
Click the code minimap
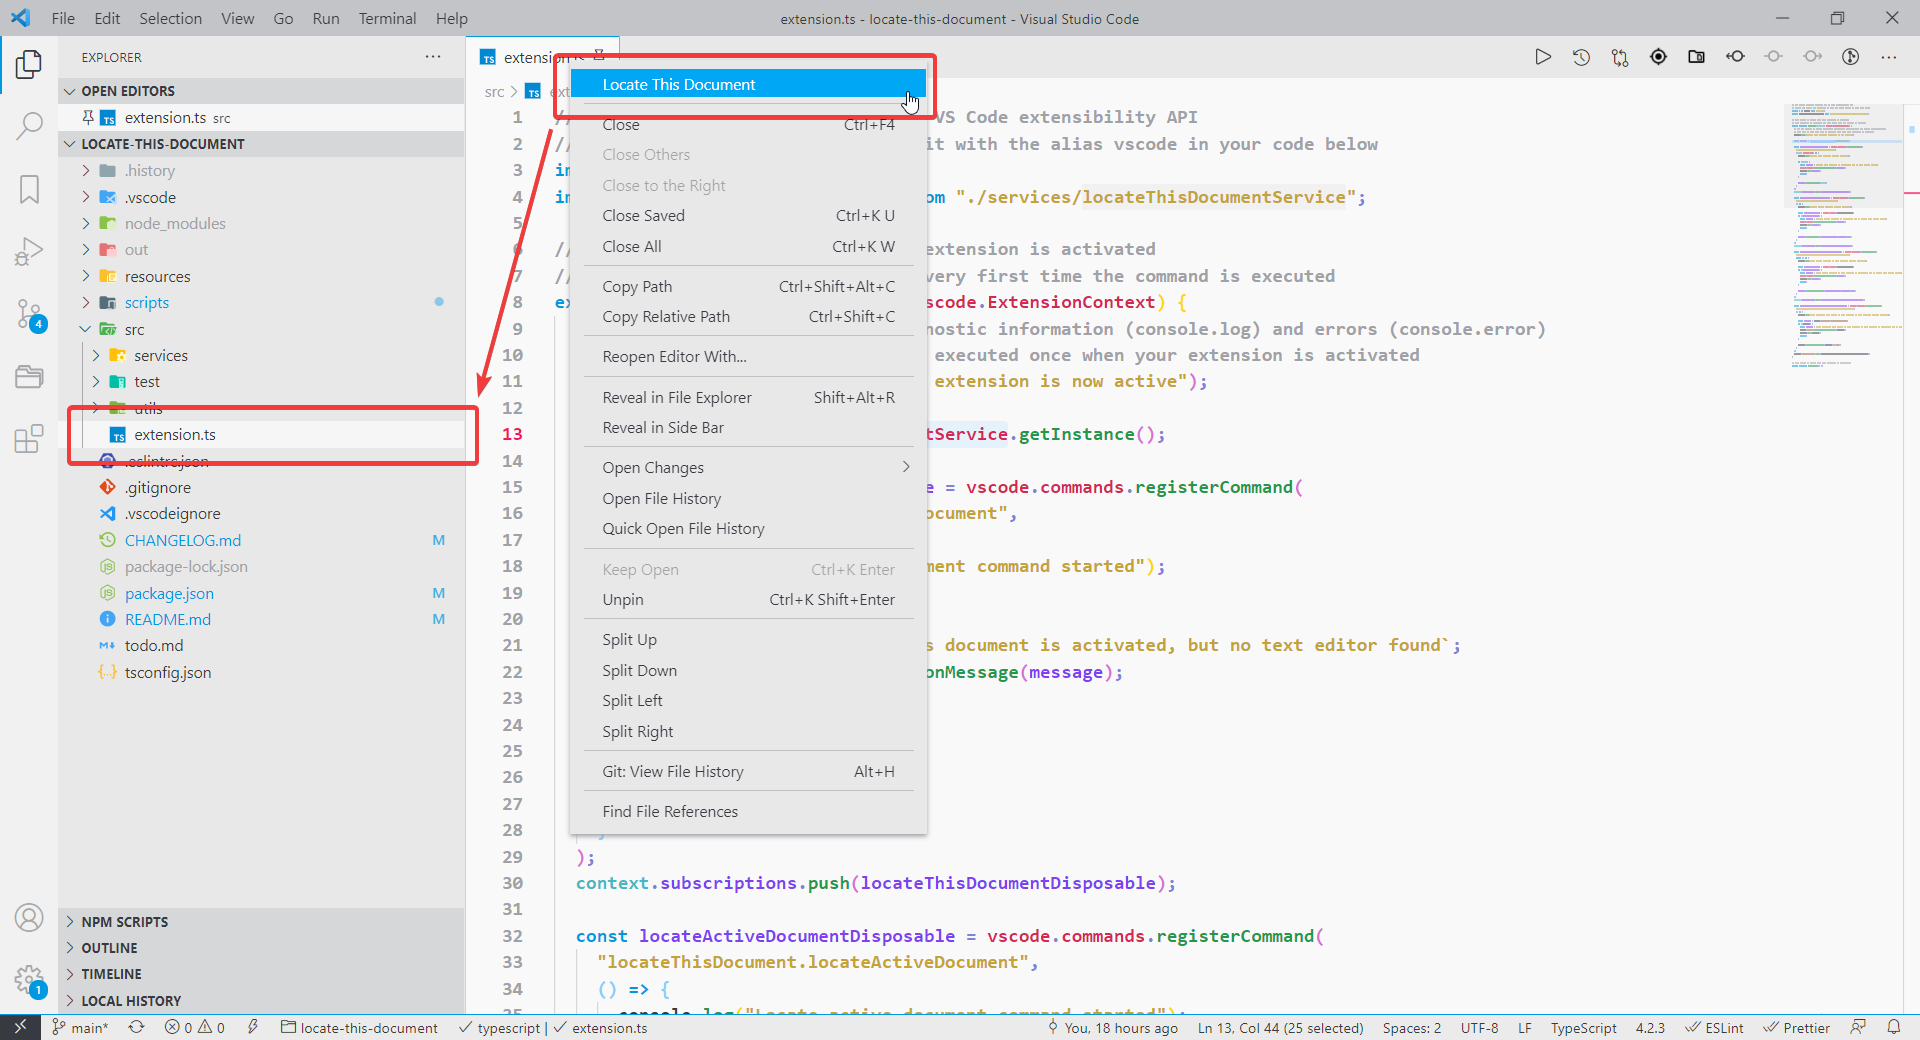coord(1845,235)
